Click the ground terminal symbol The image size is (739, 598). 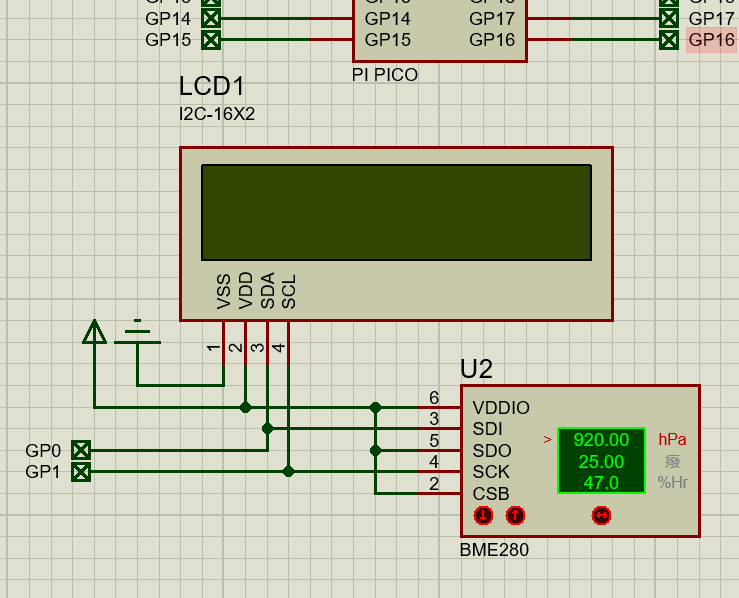tap(137, 332)
